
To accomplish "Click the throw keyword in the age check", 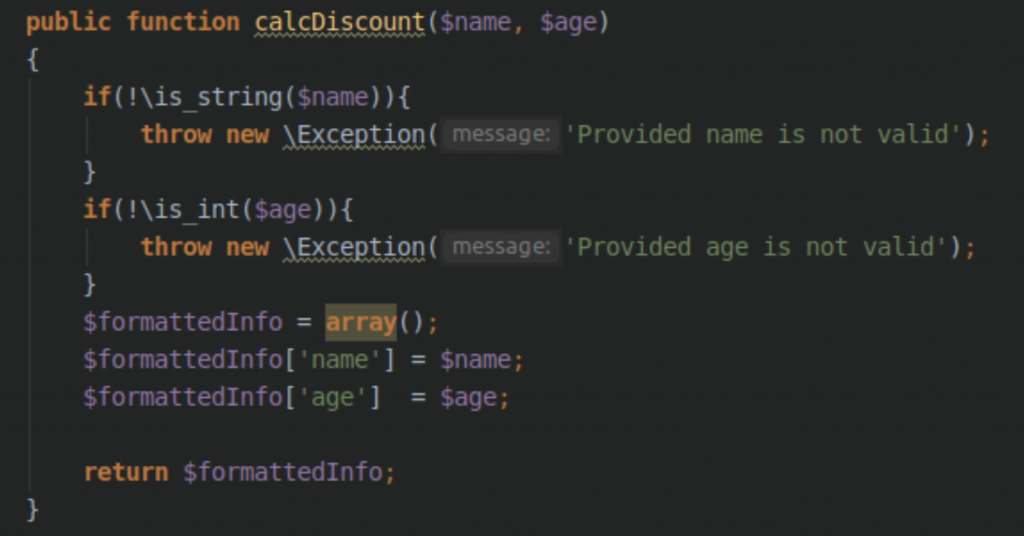I will 176,247.
